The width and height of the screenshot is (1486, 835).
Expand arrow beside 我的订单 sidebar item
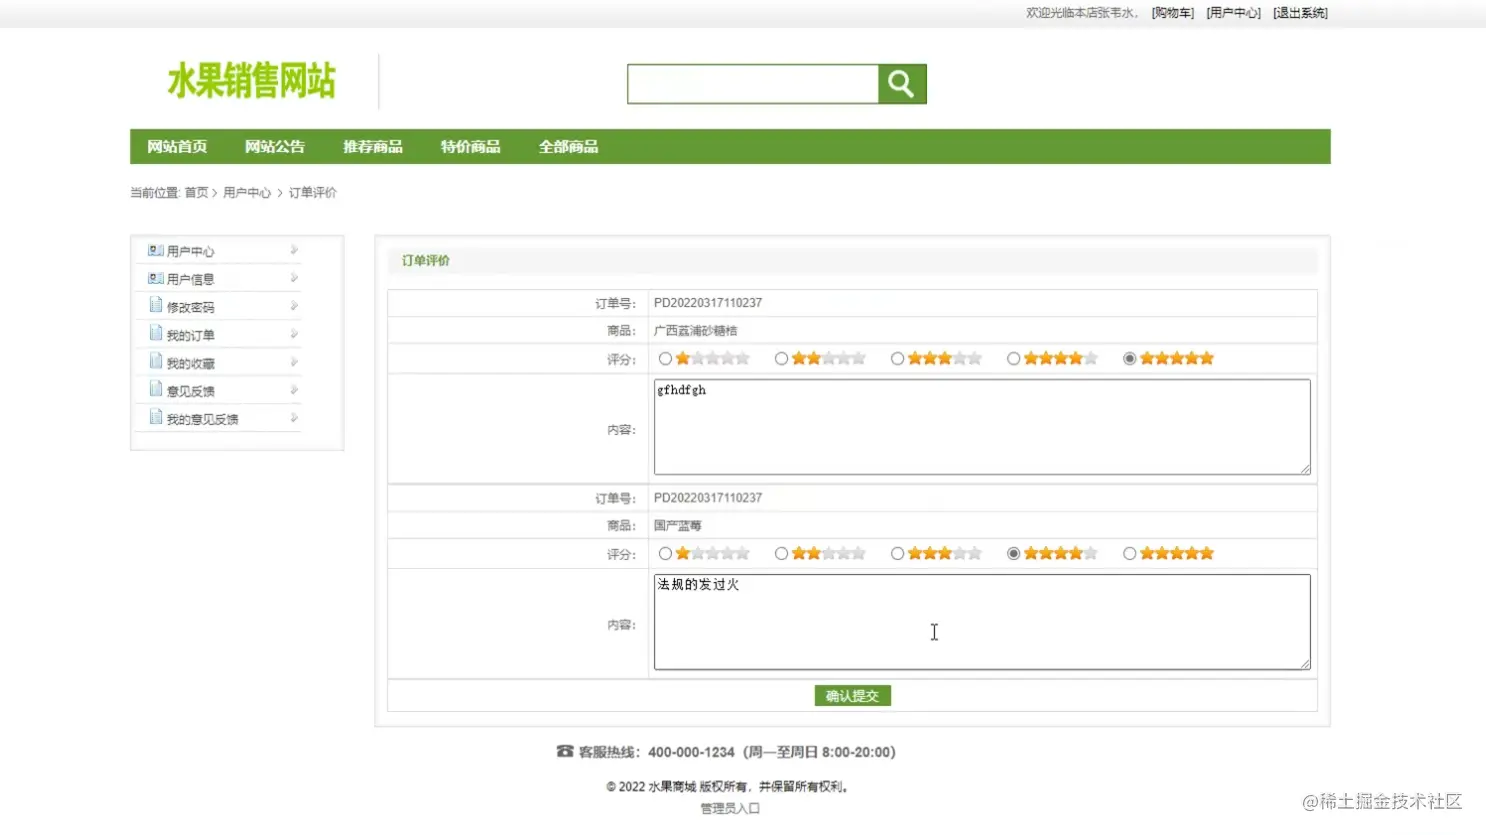point(294,334)
